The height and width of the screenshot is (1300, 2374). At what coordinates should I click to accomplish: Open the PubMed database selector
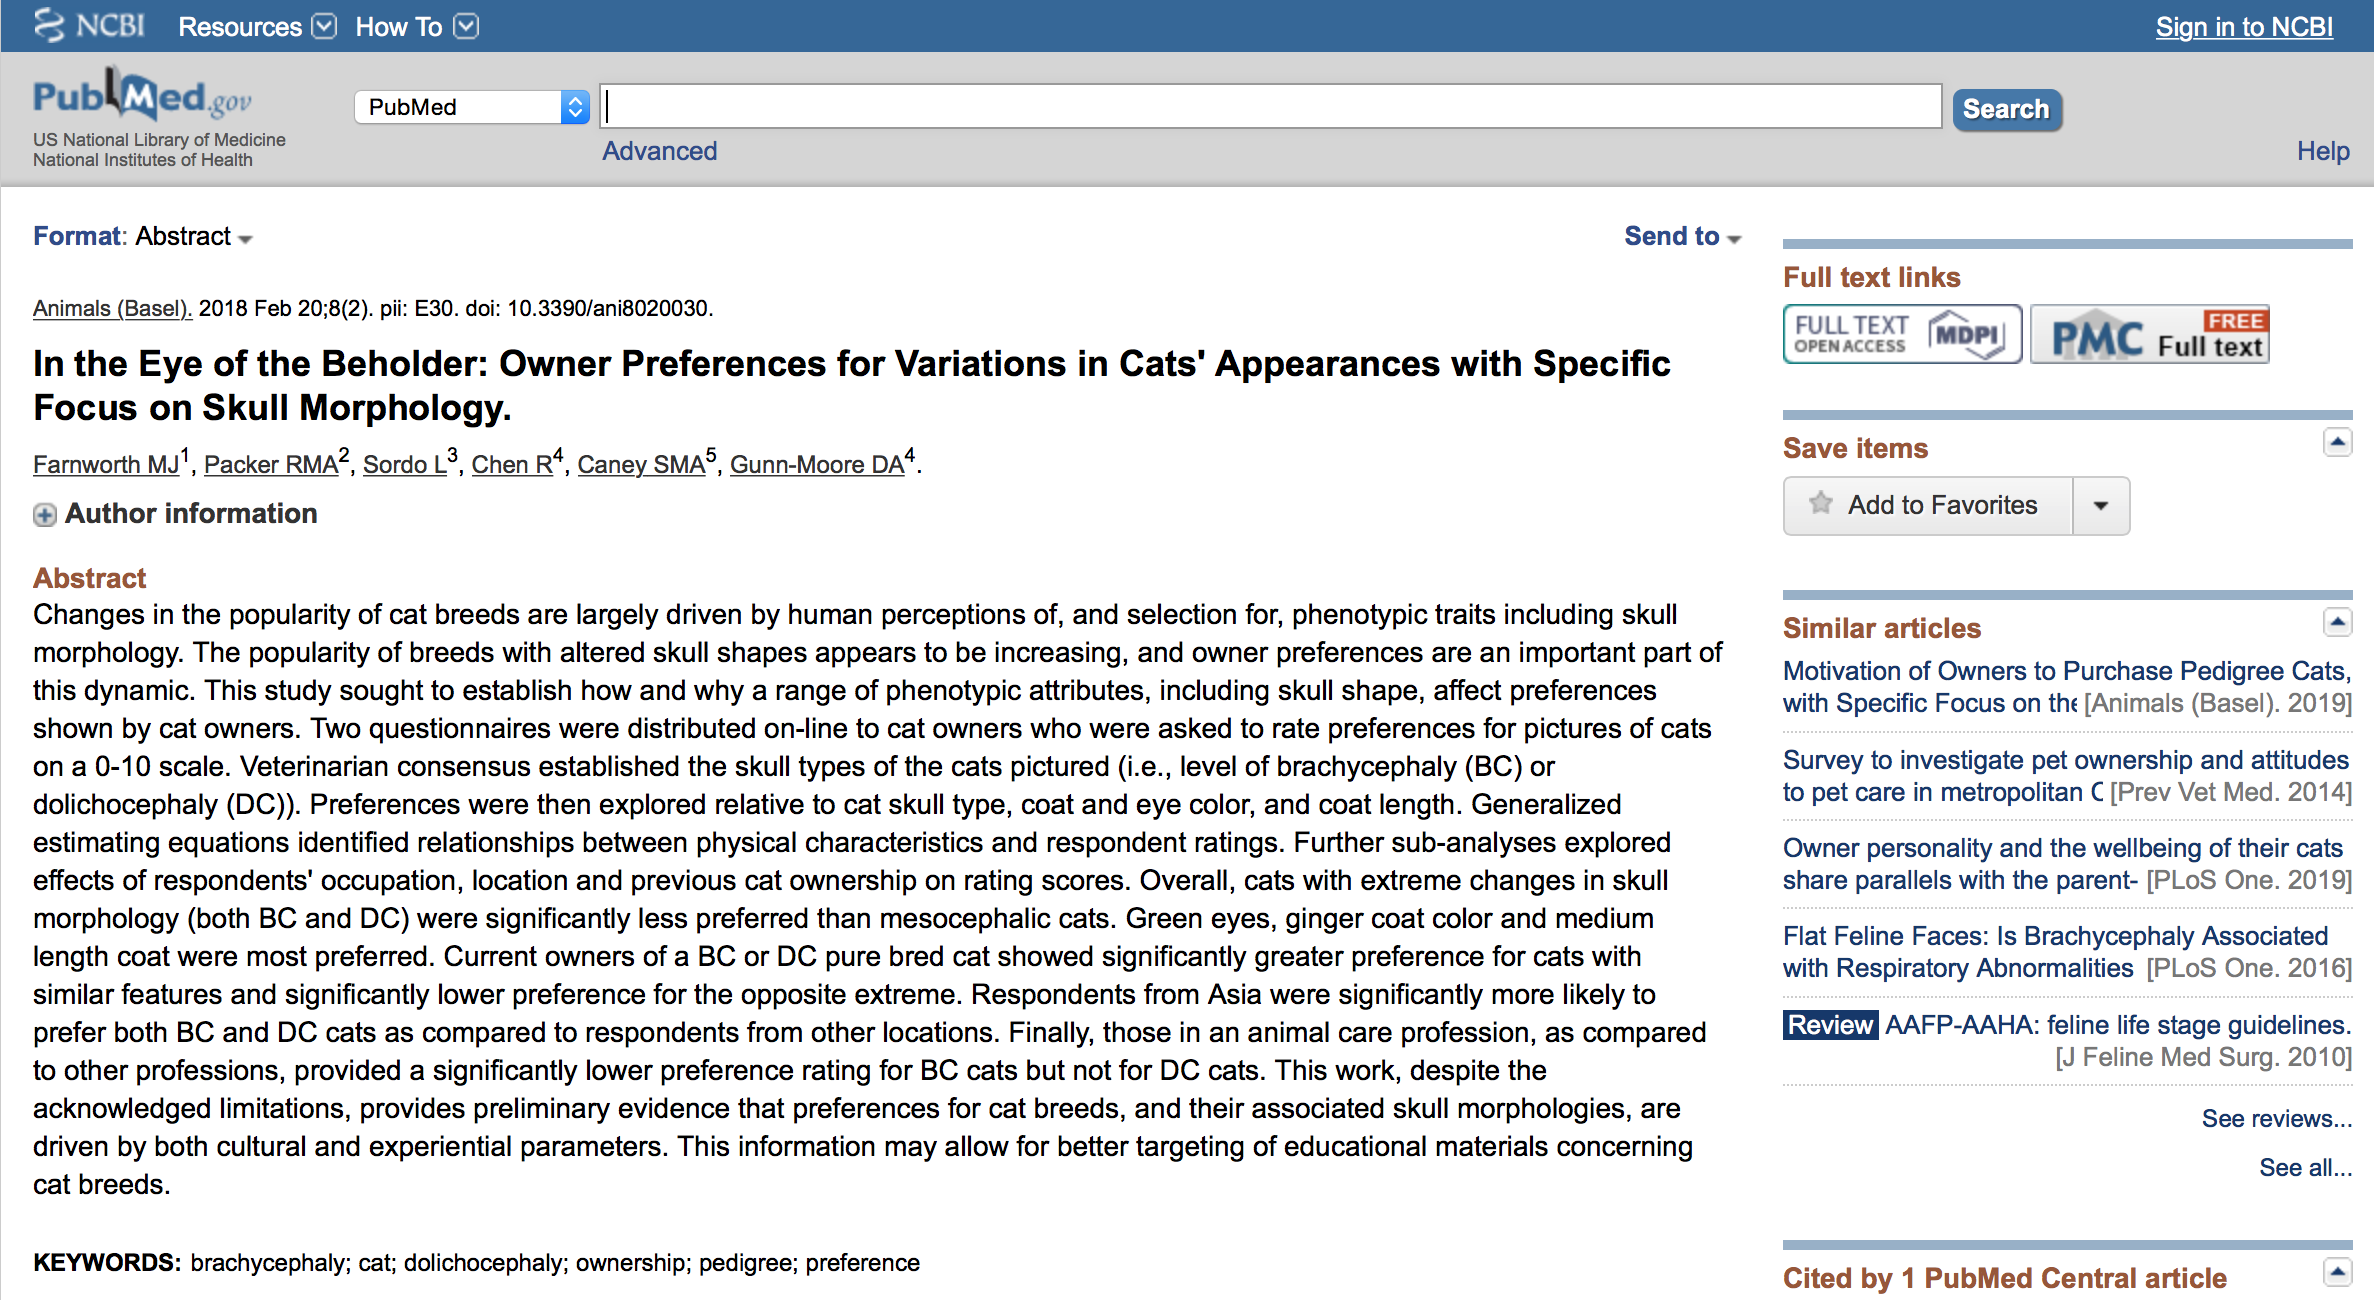tap(472, 107)
